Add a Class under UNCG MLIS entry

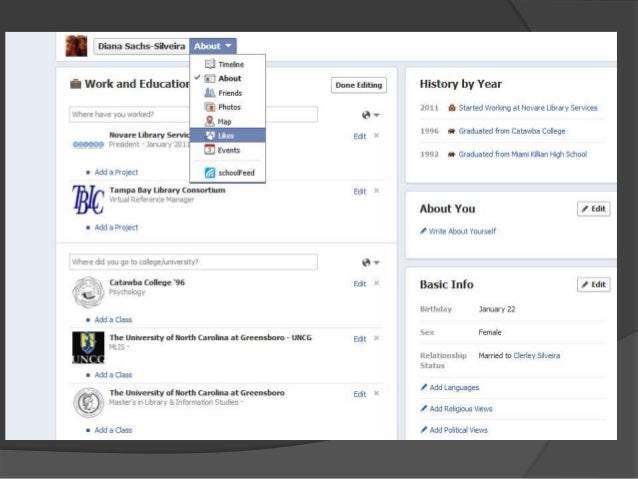(113, 375)
